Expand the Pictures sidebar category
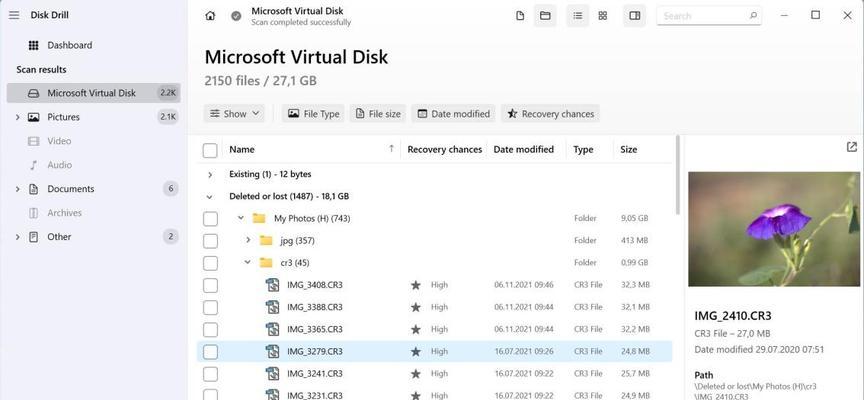 [x=17, y=117]
